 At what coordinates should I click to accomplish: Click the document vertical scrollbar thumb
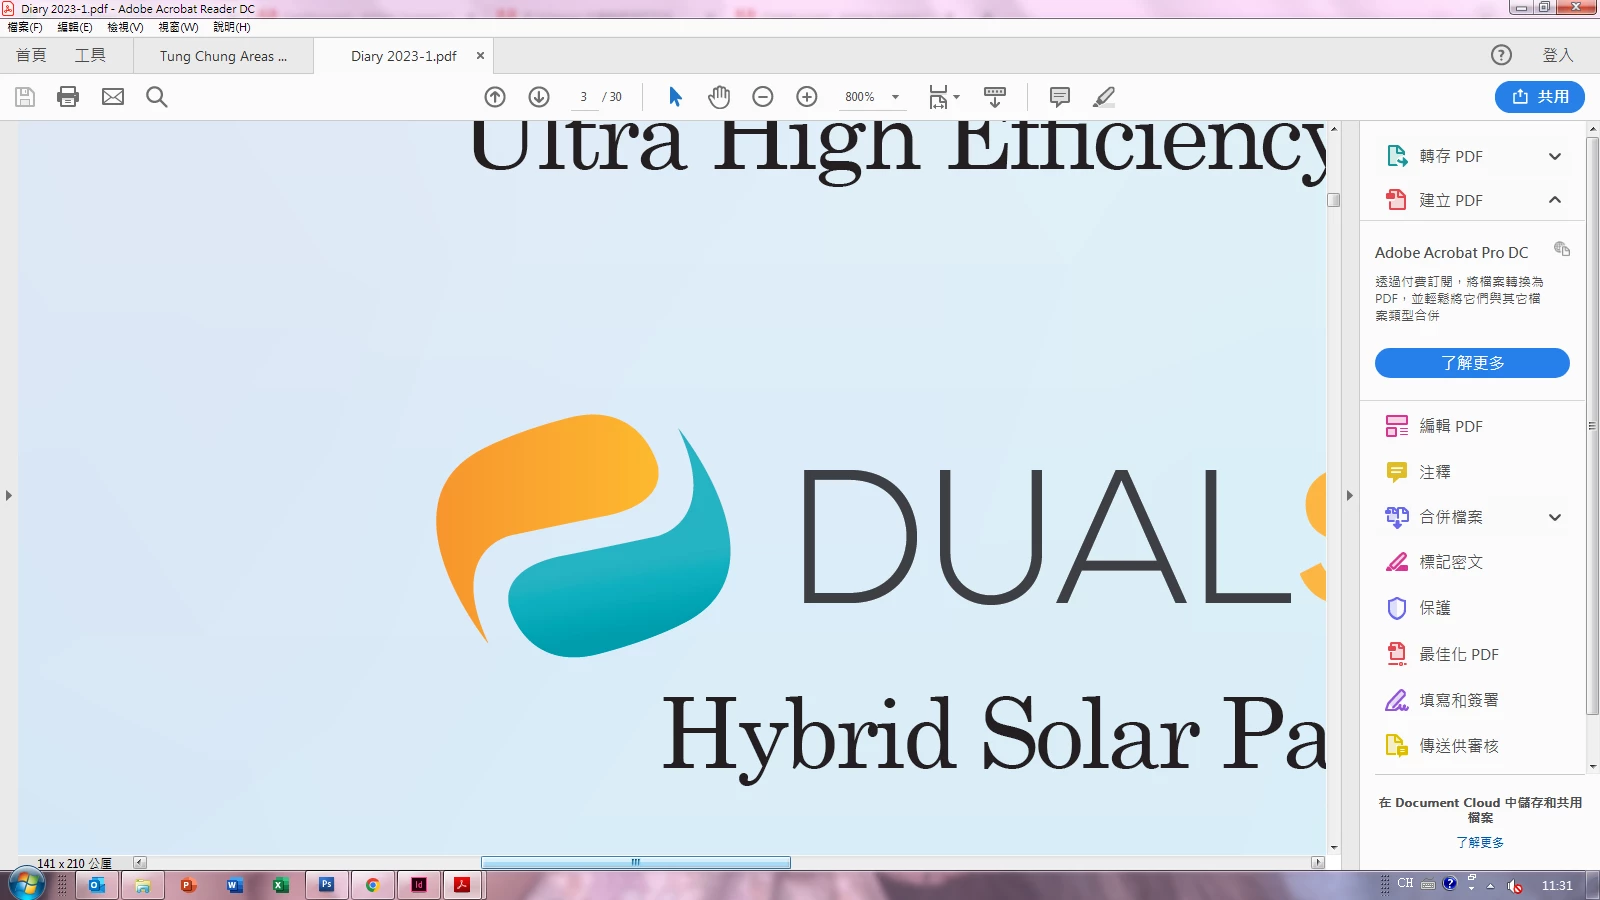tap(1333, 200)
